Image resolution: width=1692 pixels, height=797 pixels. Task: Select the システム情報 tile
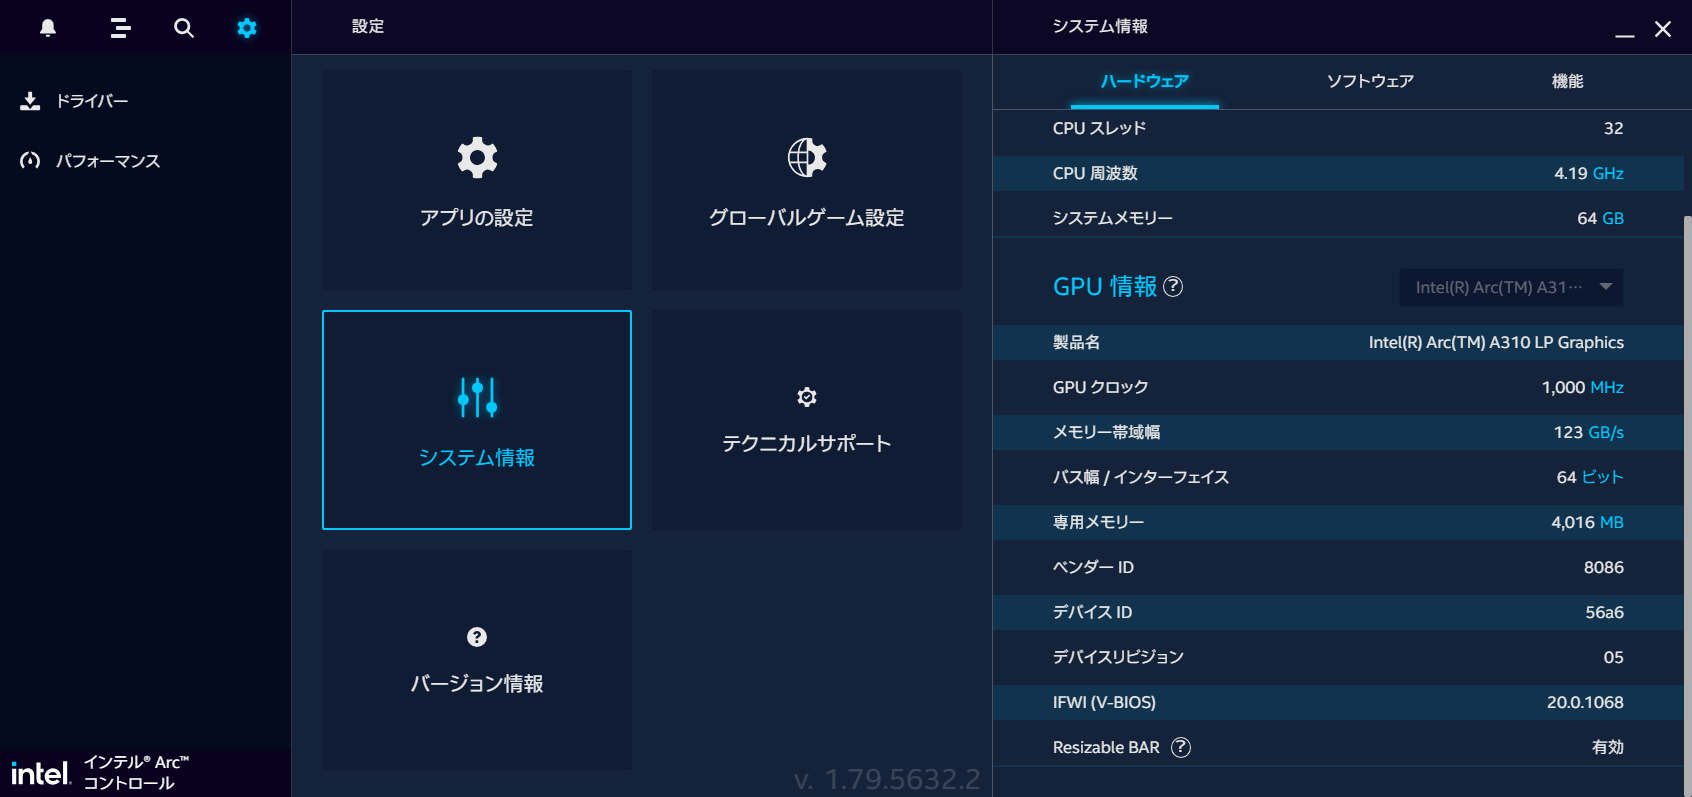(x=477, y=420)
